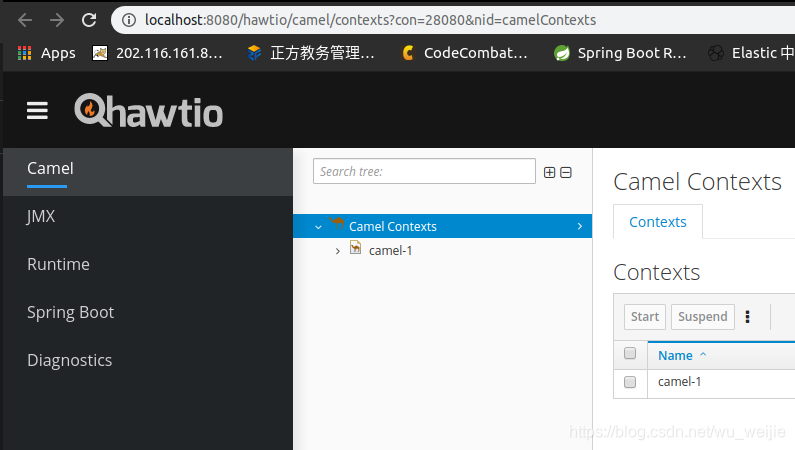Click the browser back arrow
This screenshot has width=795, height=450.
click(25, 20)
